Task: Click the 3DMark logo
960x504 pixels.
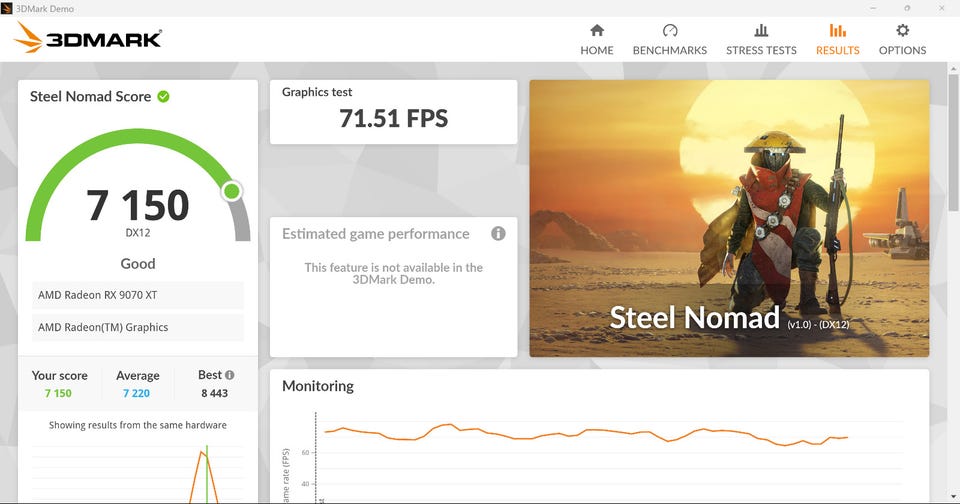Action: point(88,38)
